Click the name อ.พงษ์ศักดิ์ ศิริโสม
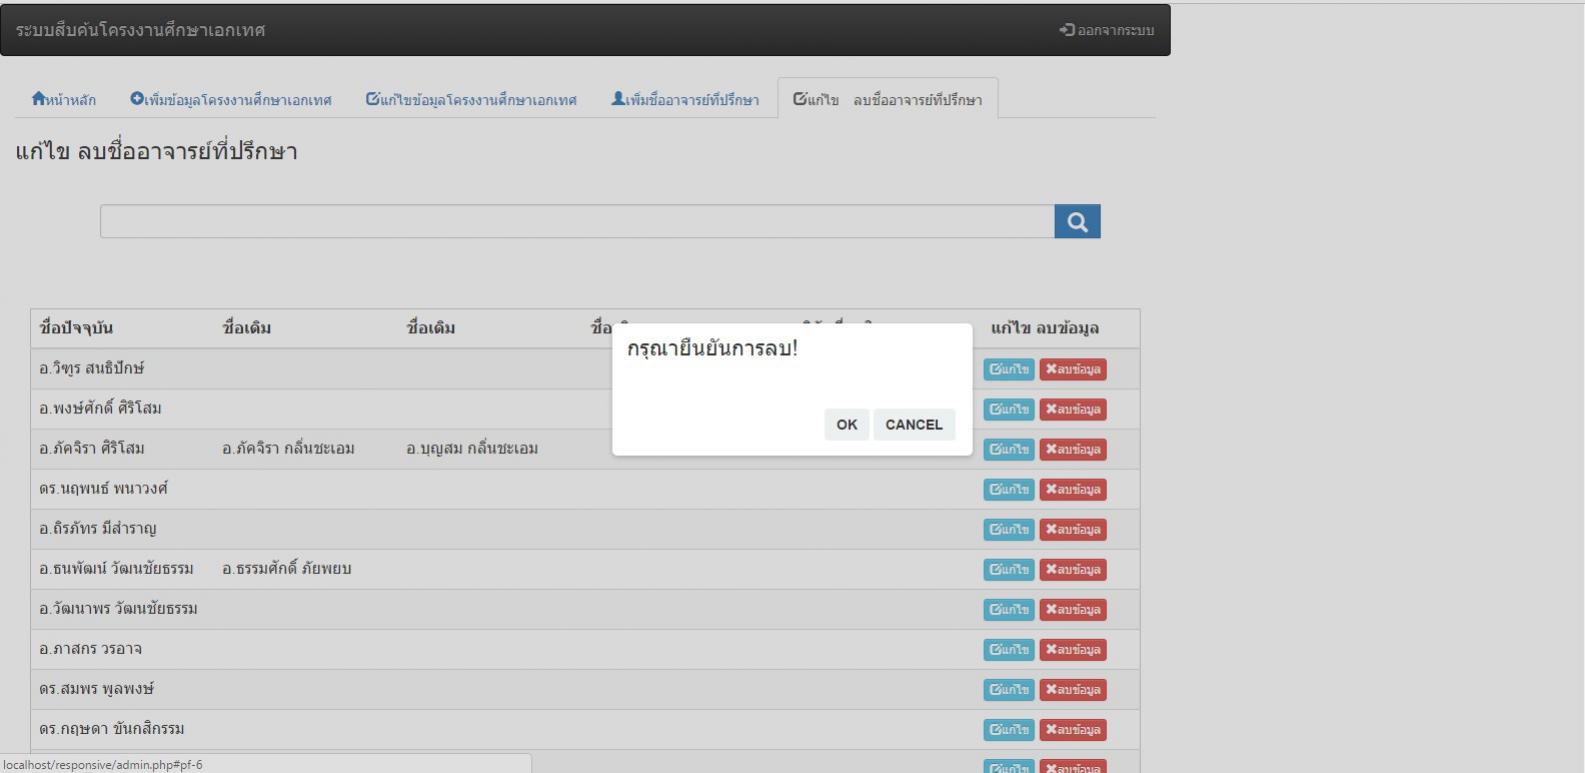This screenshot has height=773, width=1585. click(x=100, y=408)
